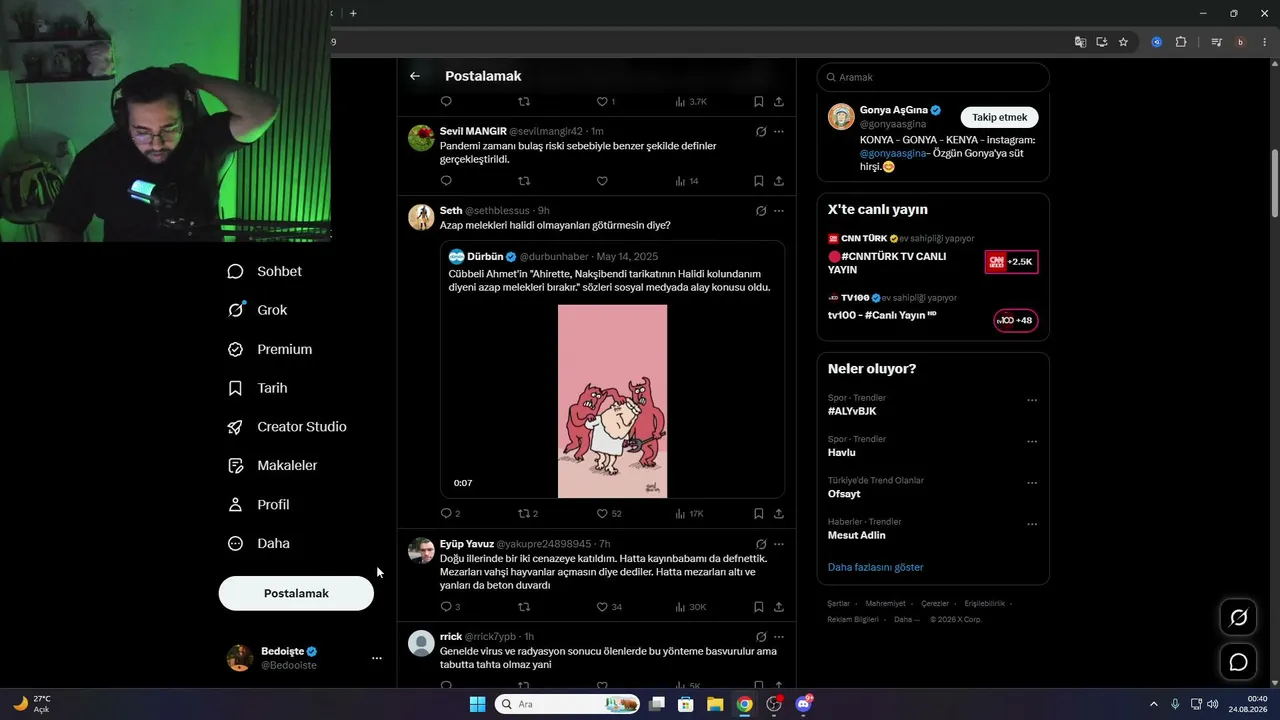This screenshot has width=1280, height=720.
Task: Open options for the Ofsayt trend
Action: [x=1032, y=483]
